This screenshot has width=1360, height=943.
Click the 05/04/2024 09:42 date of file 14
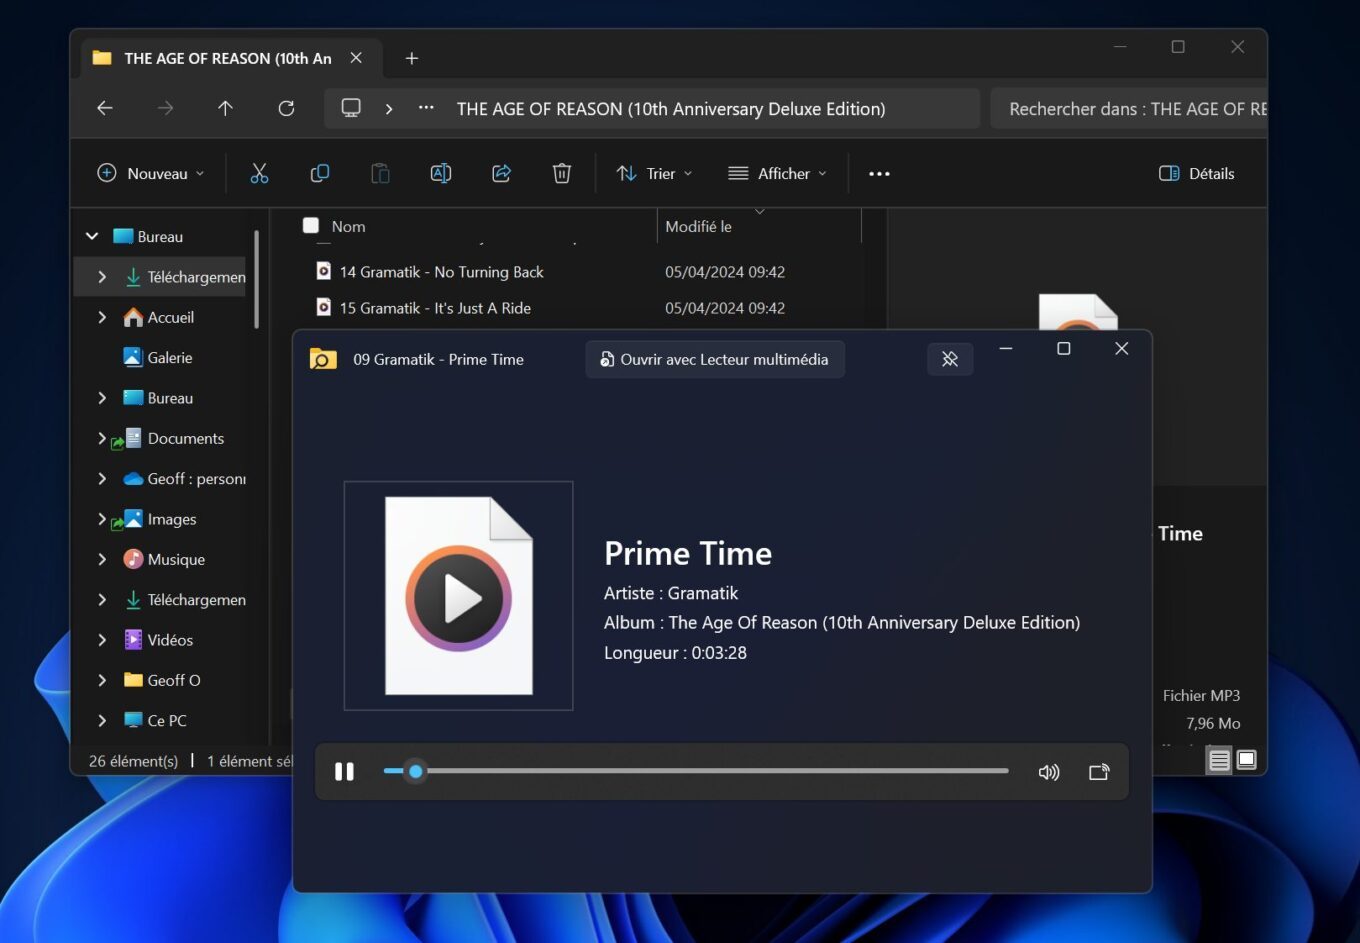pyautogui.click(x=725, y=272)
